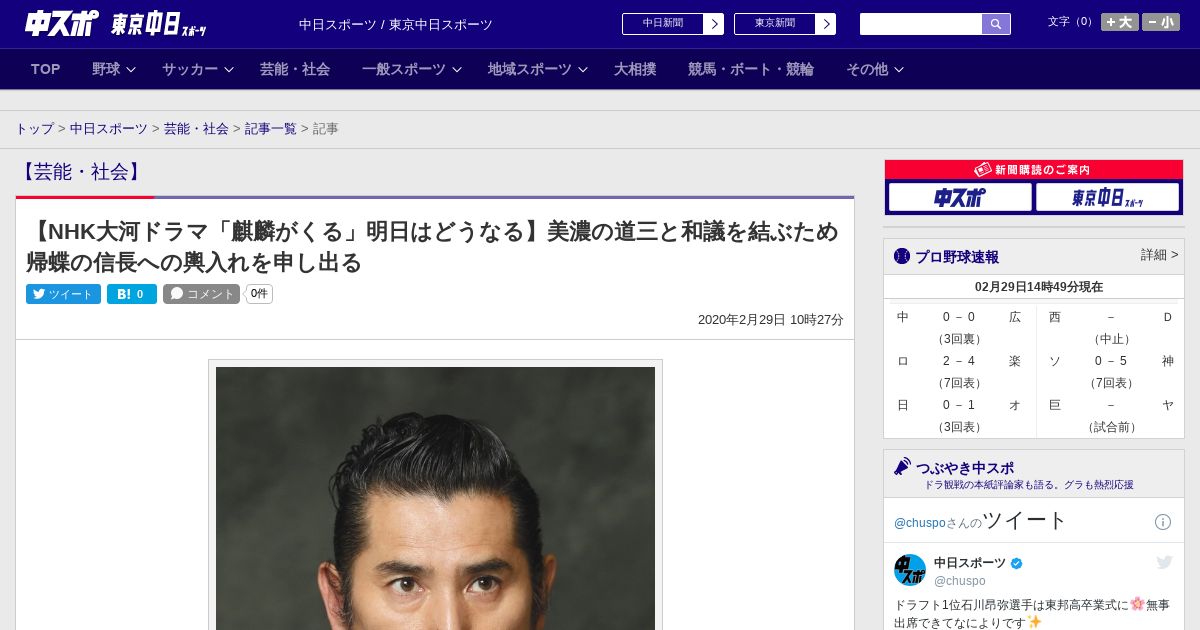Expand the 野球 menu chevron
Screen dimensions: 1200x630
[131, 70]
